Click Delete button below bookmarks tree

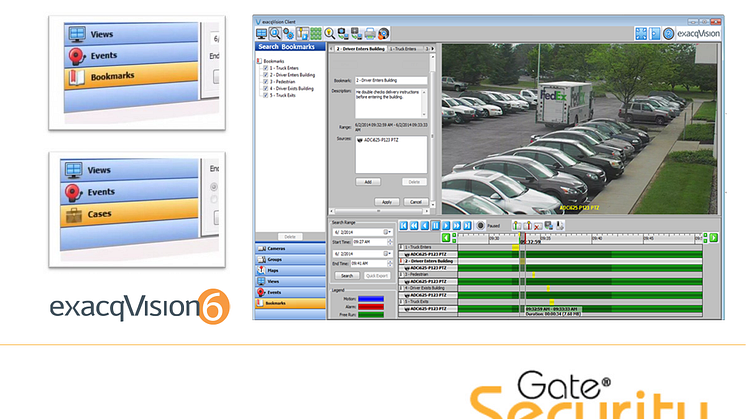pyautogui.click(x=290, y=236)
